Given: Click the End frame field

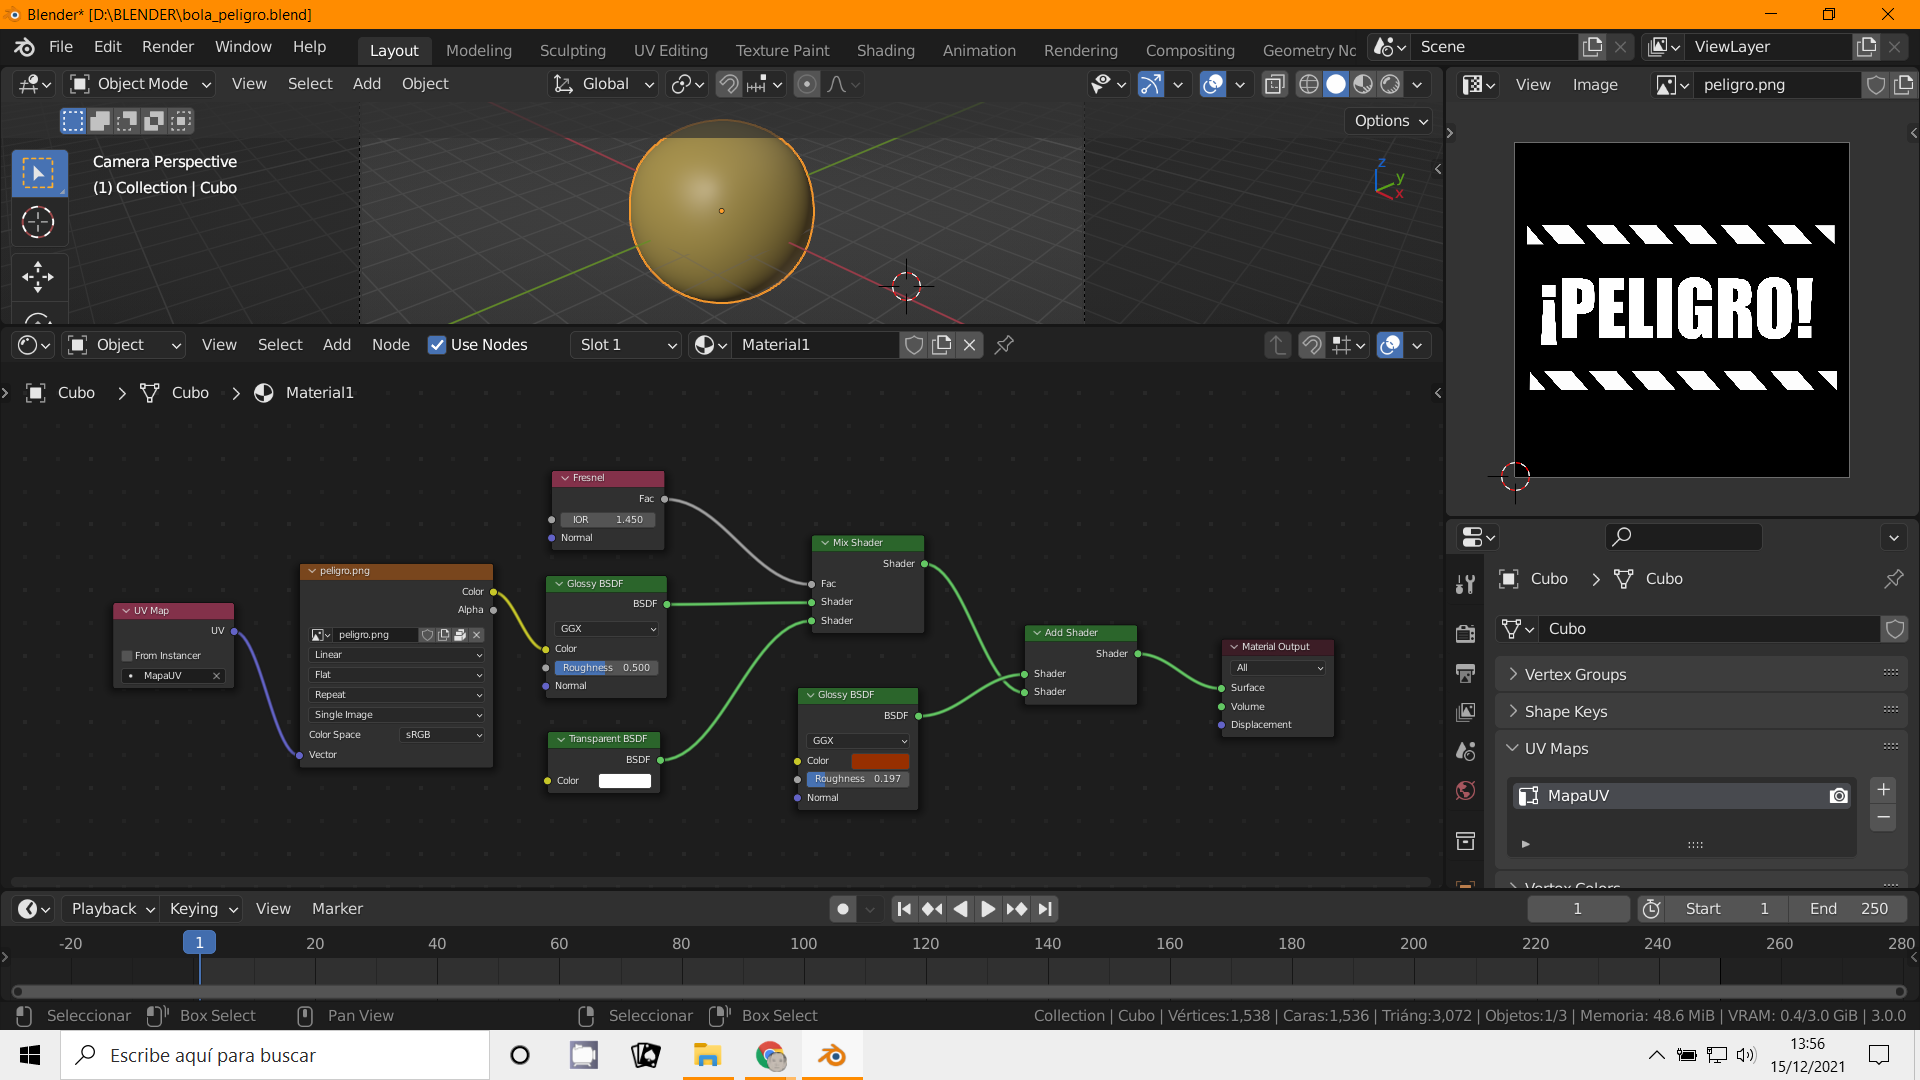Looking at the screenshot, I should click(x=1849, y=909).
